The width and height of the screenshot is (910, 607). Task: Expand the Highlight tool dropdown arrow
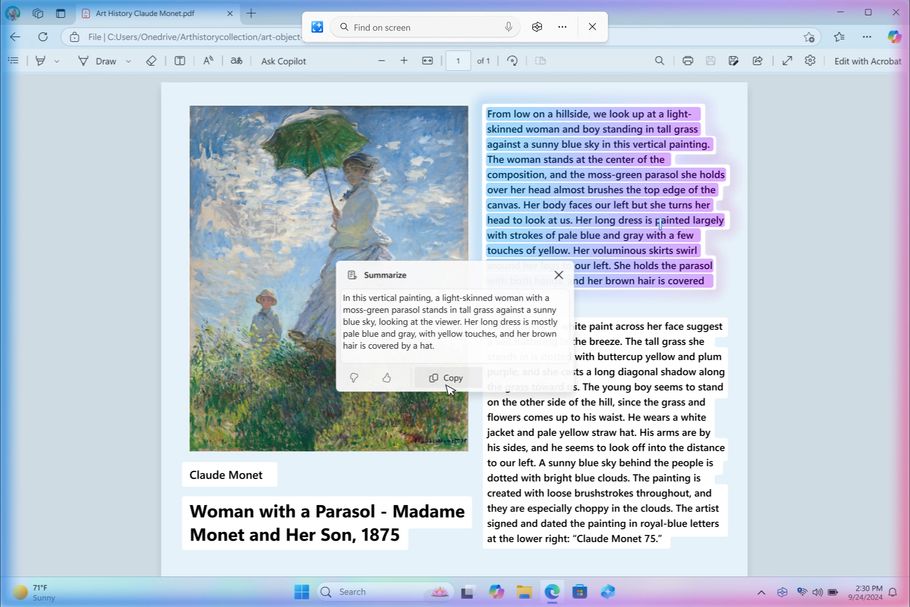tap(56, 61)
